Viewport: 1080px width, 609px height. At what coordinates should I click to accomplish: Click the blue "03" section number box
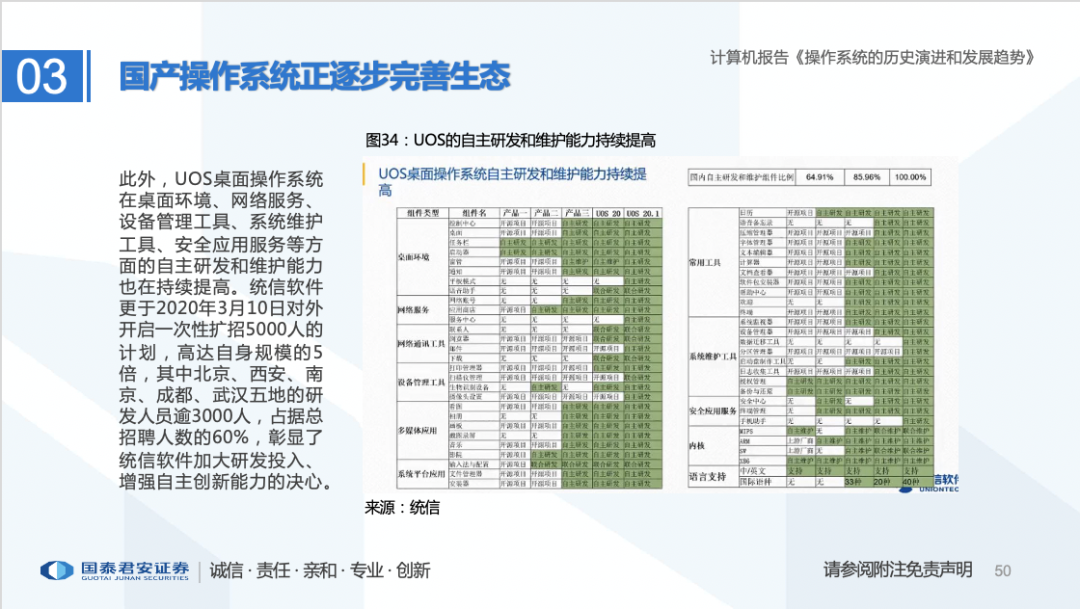pyautogui.click(x=42, y=76)
